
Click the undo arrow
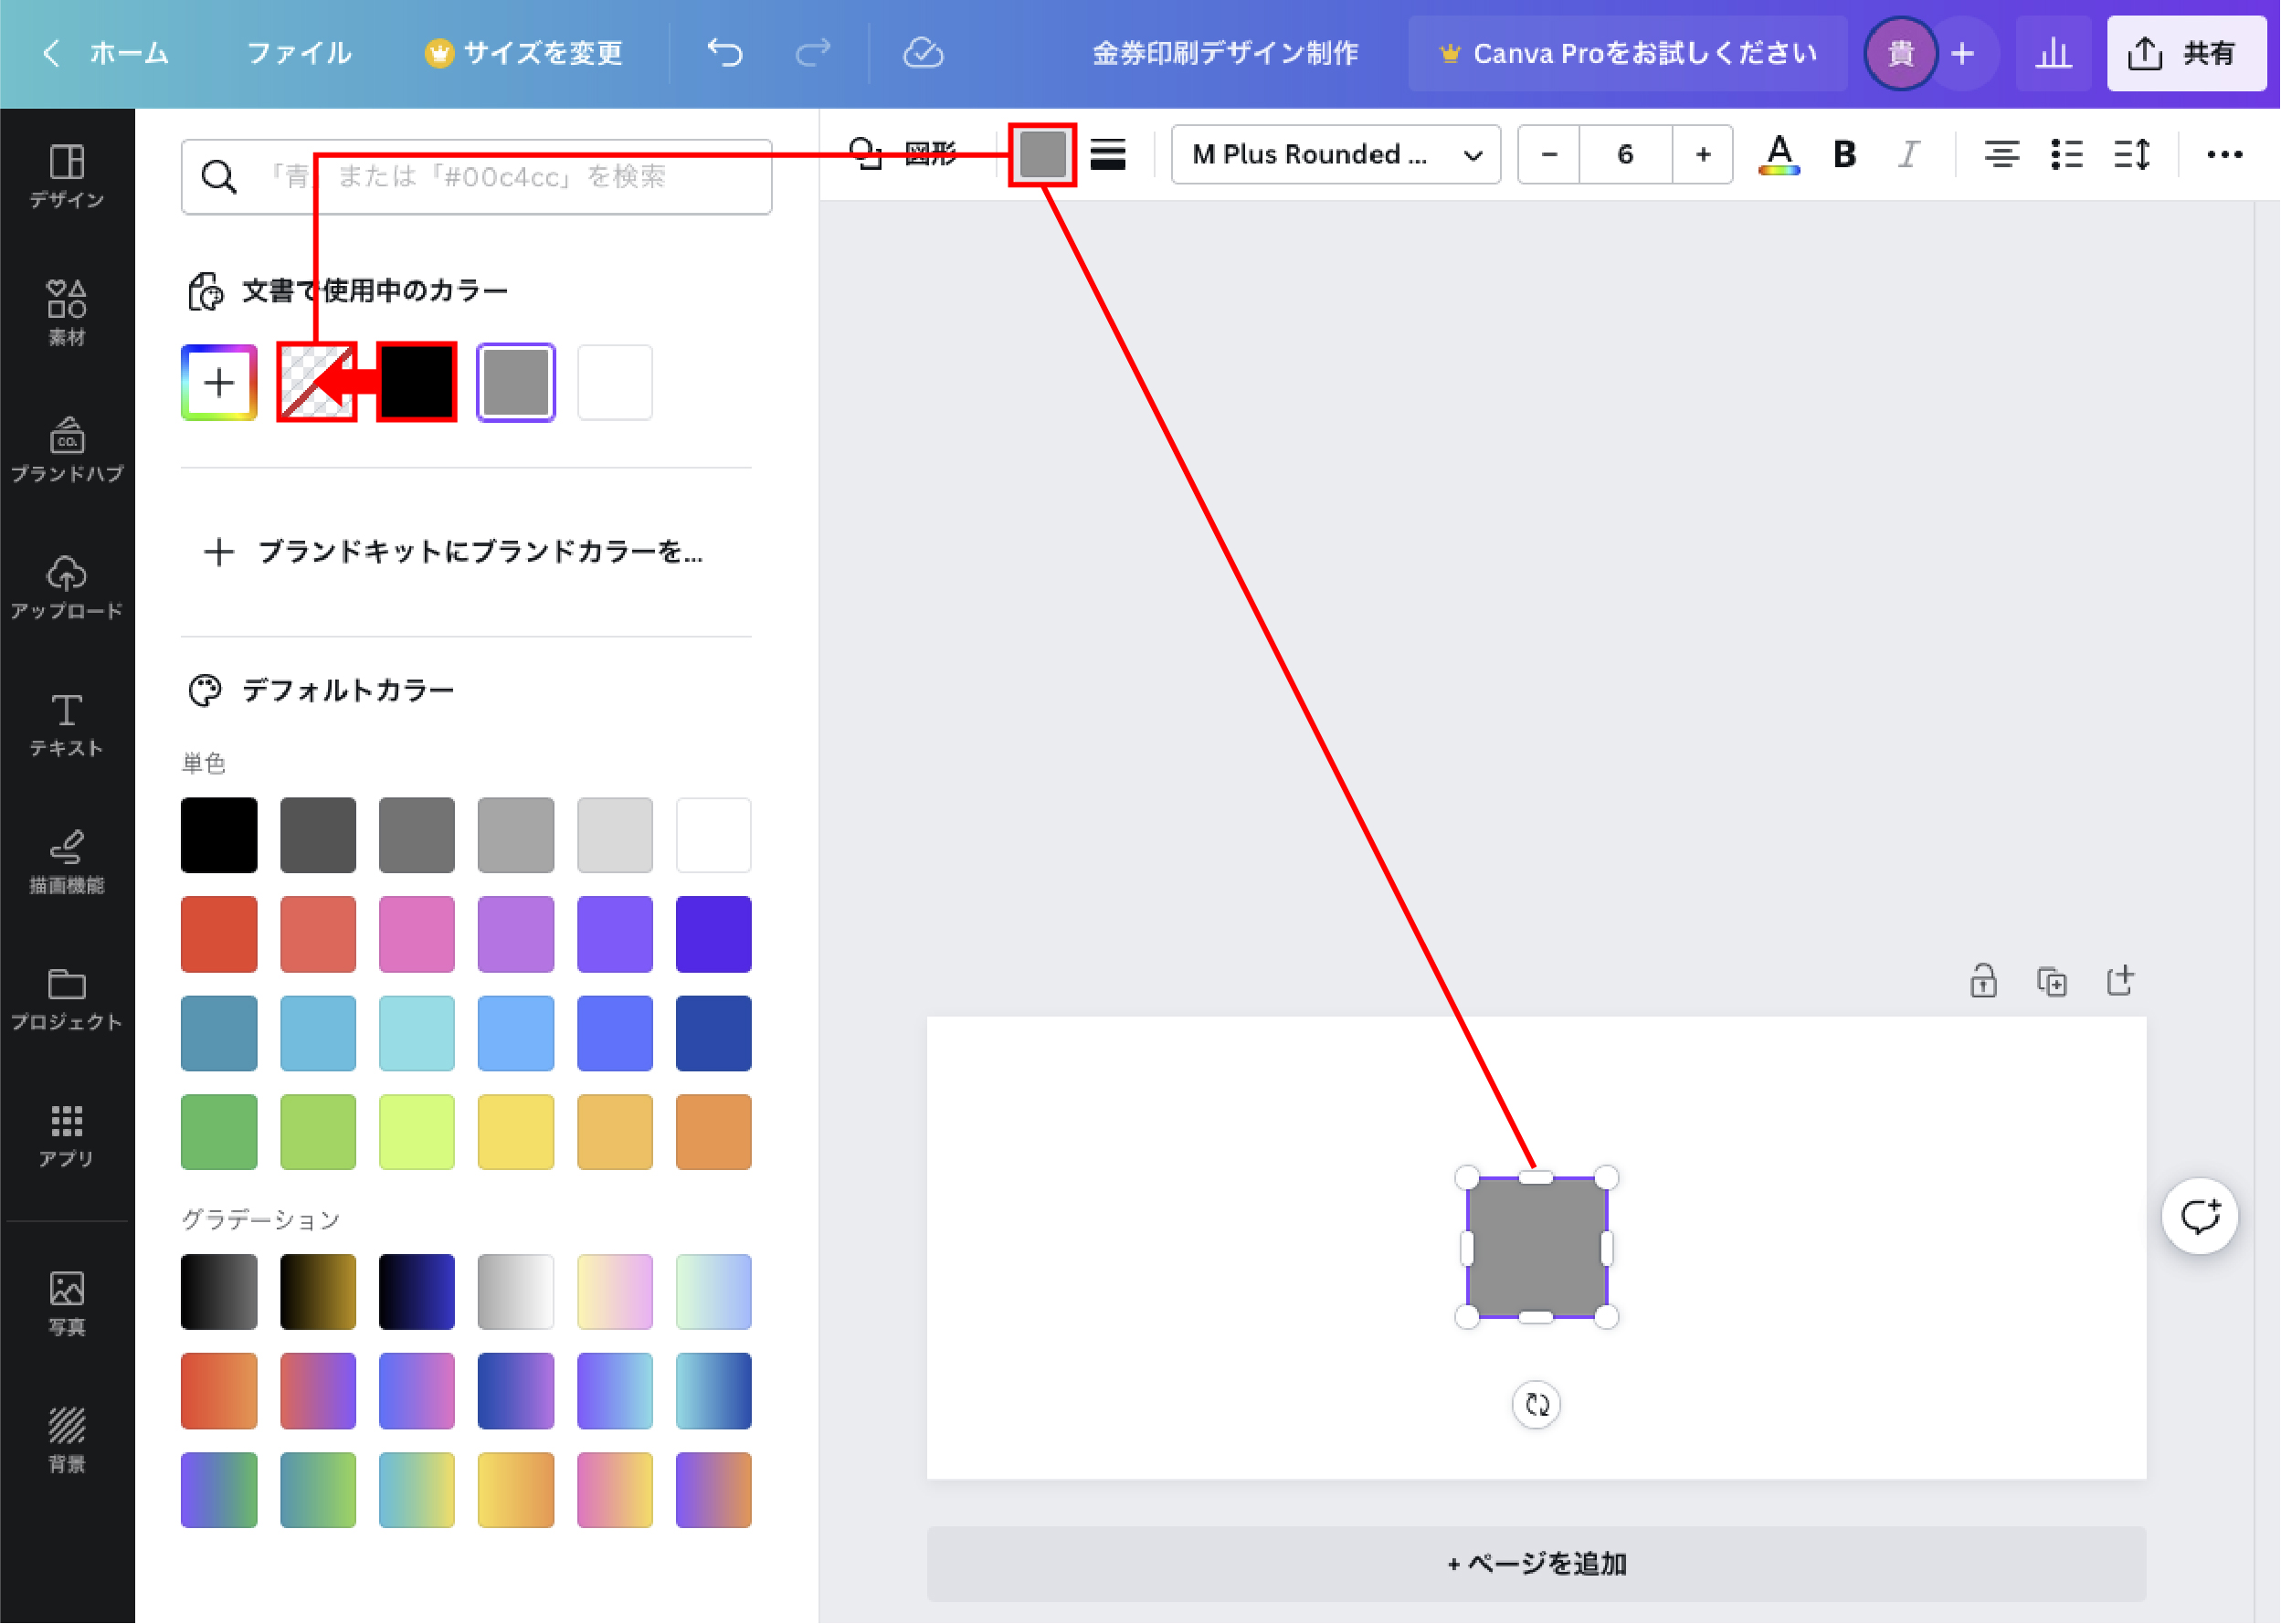click(x=725, y=52)
